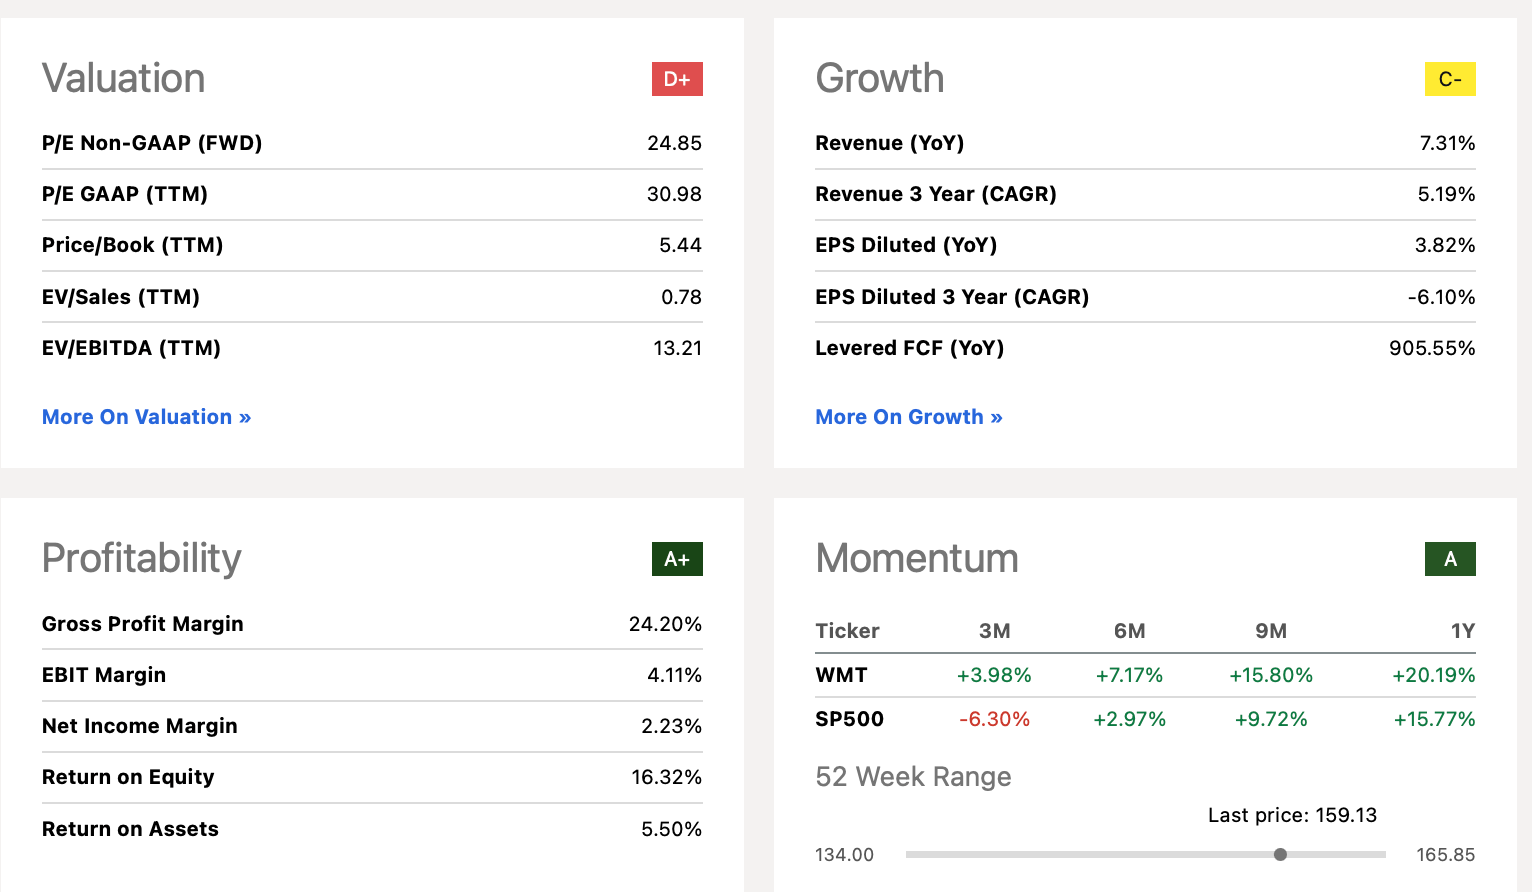This screenshot has width=1532, height=892.
Task: Open the More On Growth link
Action: 908,417
